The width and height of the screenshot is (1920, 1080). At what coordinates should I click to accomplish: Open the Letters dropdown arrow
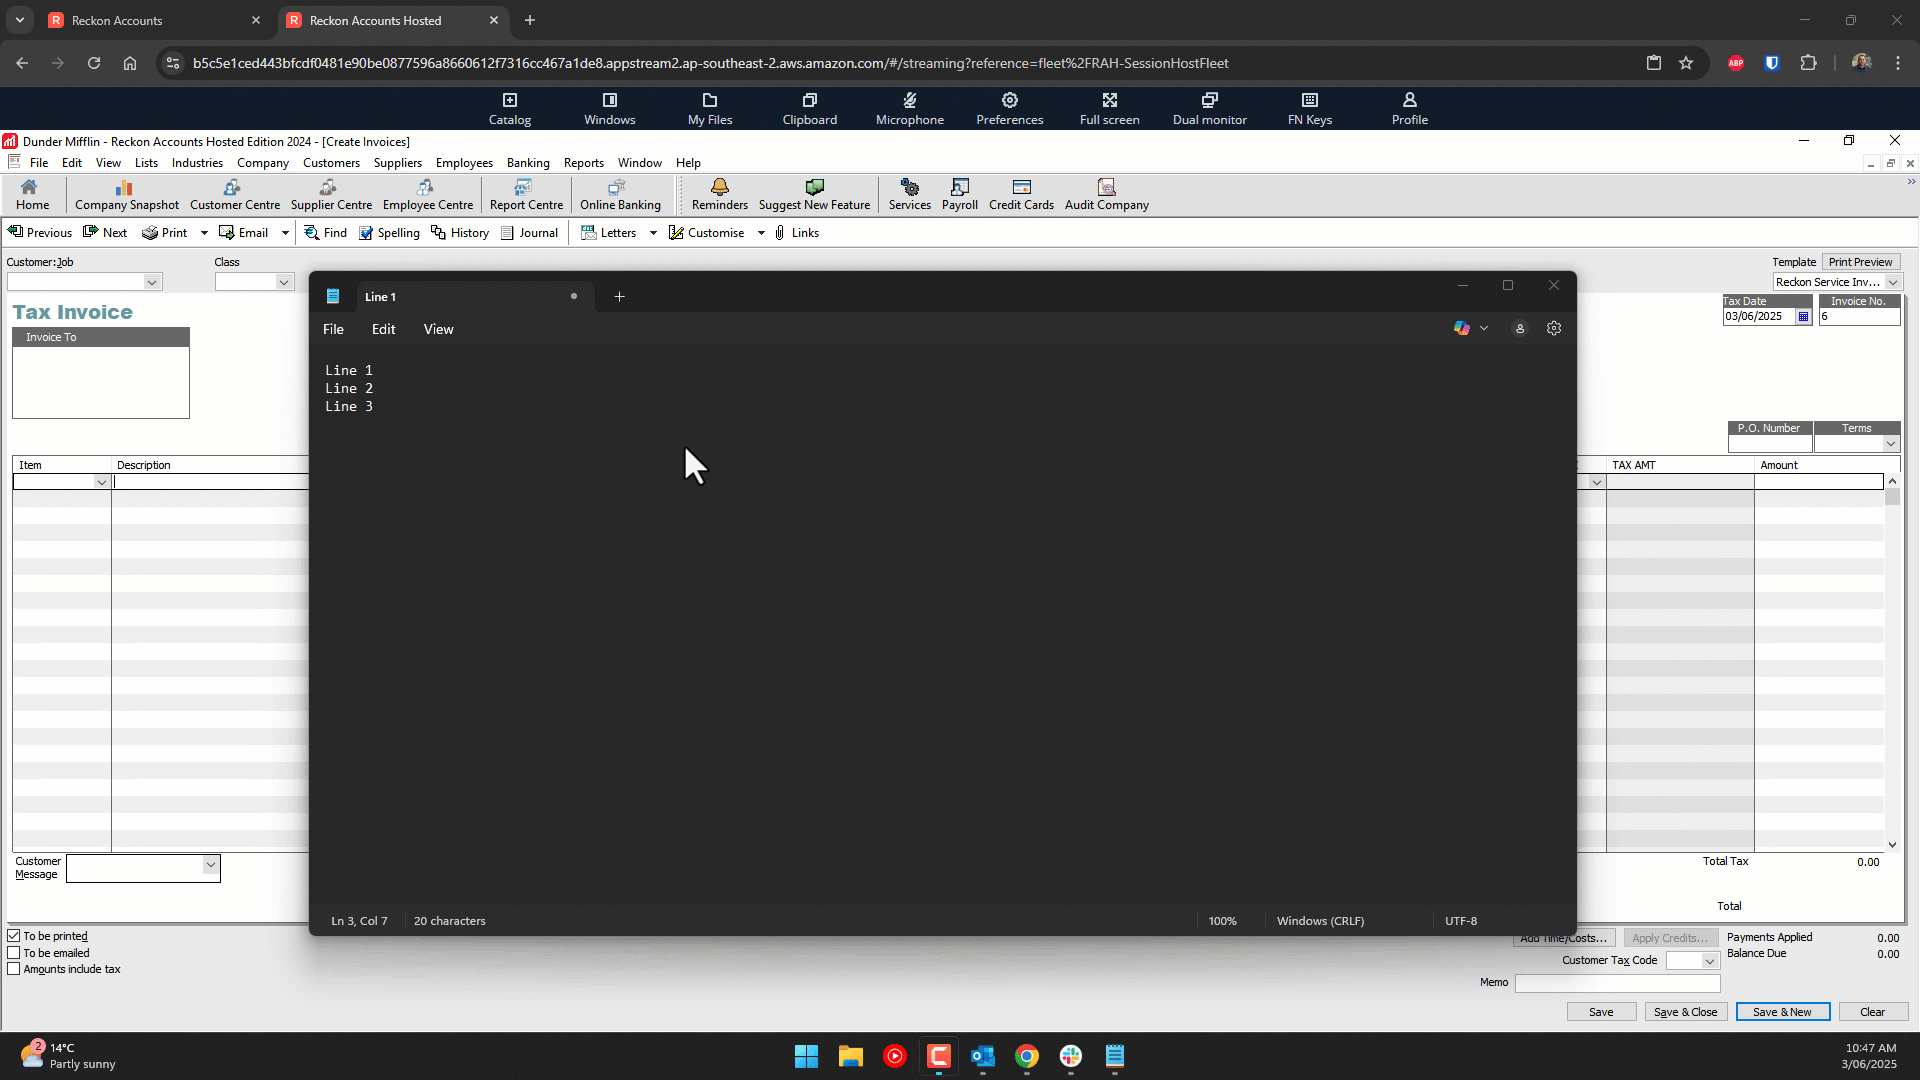click(653, 233)
